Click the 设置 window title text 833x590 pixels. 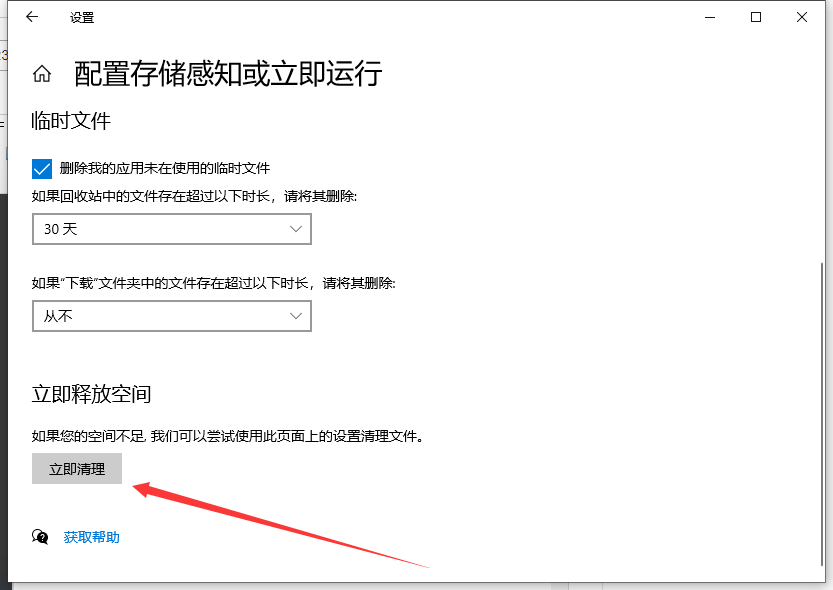[82, 17]
